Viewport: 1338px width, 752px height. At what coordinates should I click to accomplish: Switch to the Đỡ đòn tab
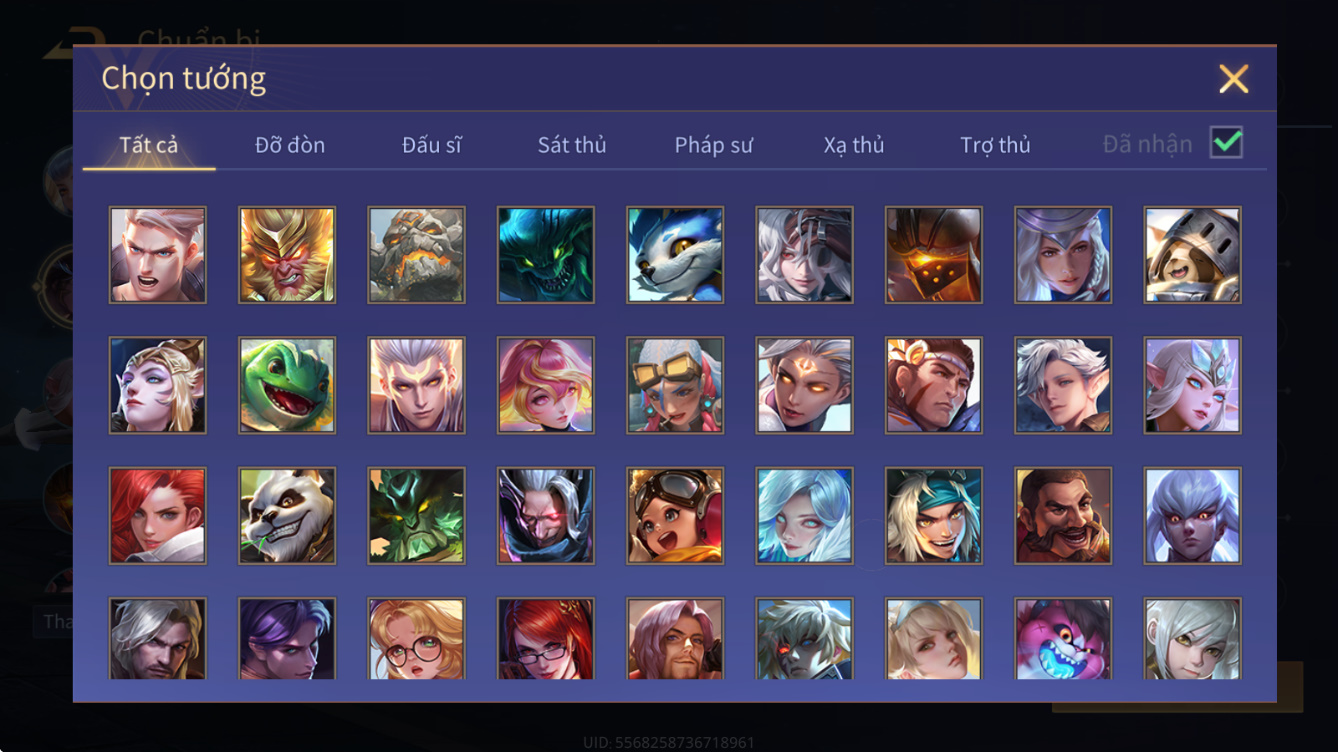pyautogui.click(x=290, y=145)
